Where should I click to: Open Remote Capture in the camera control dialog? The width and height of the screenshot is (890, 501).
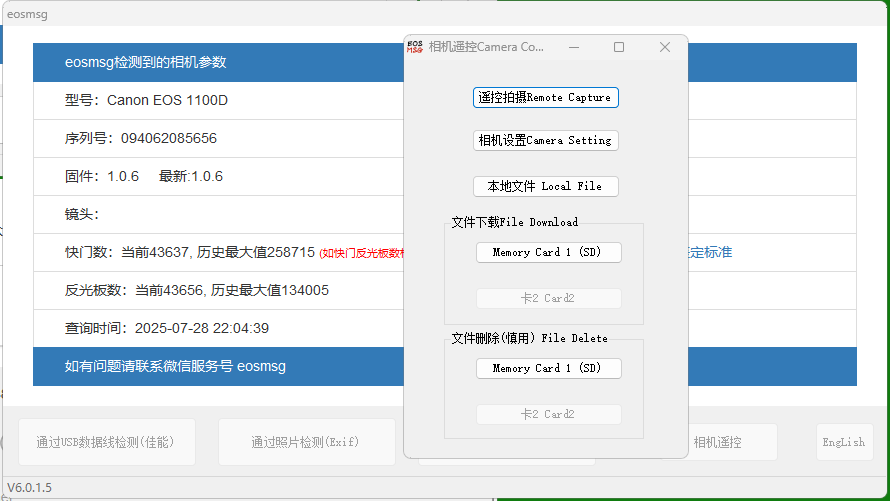coord(545,98)
